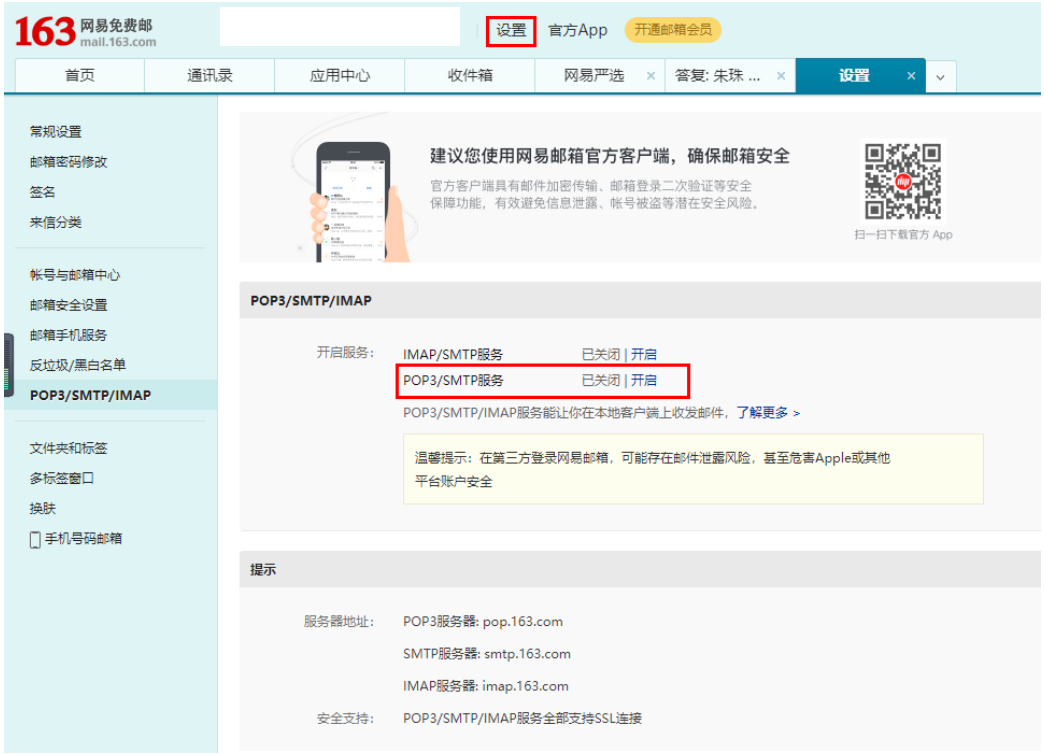Open 反垃圾/黑白名单 in the sidebar

(x=78, y=365)
